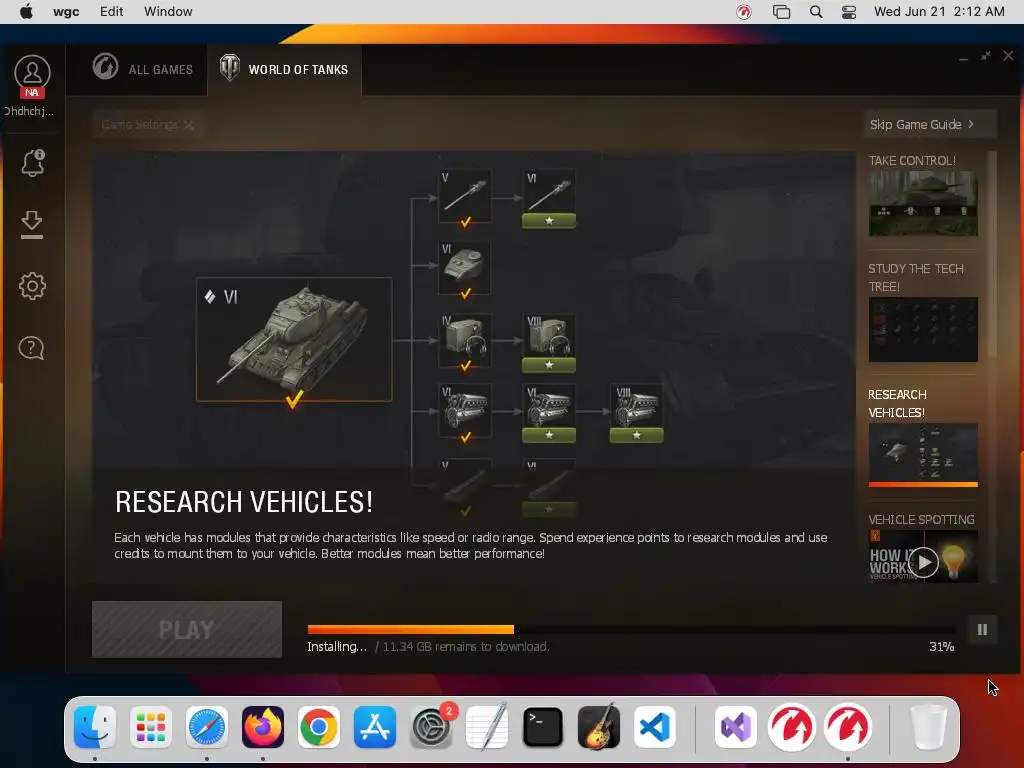Open Launchpad from the dock
The height and width of the screenshot is (768, 1024).
coord(151,727)
